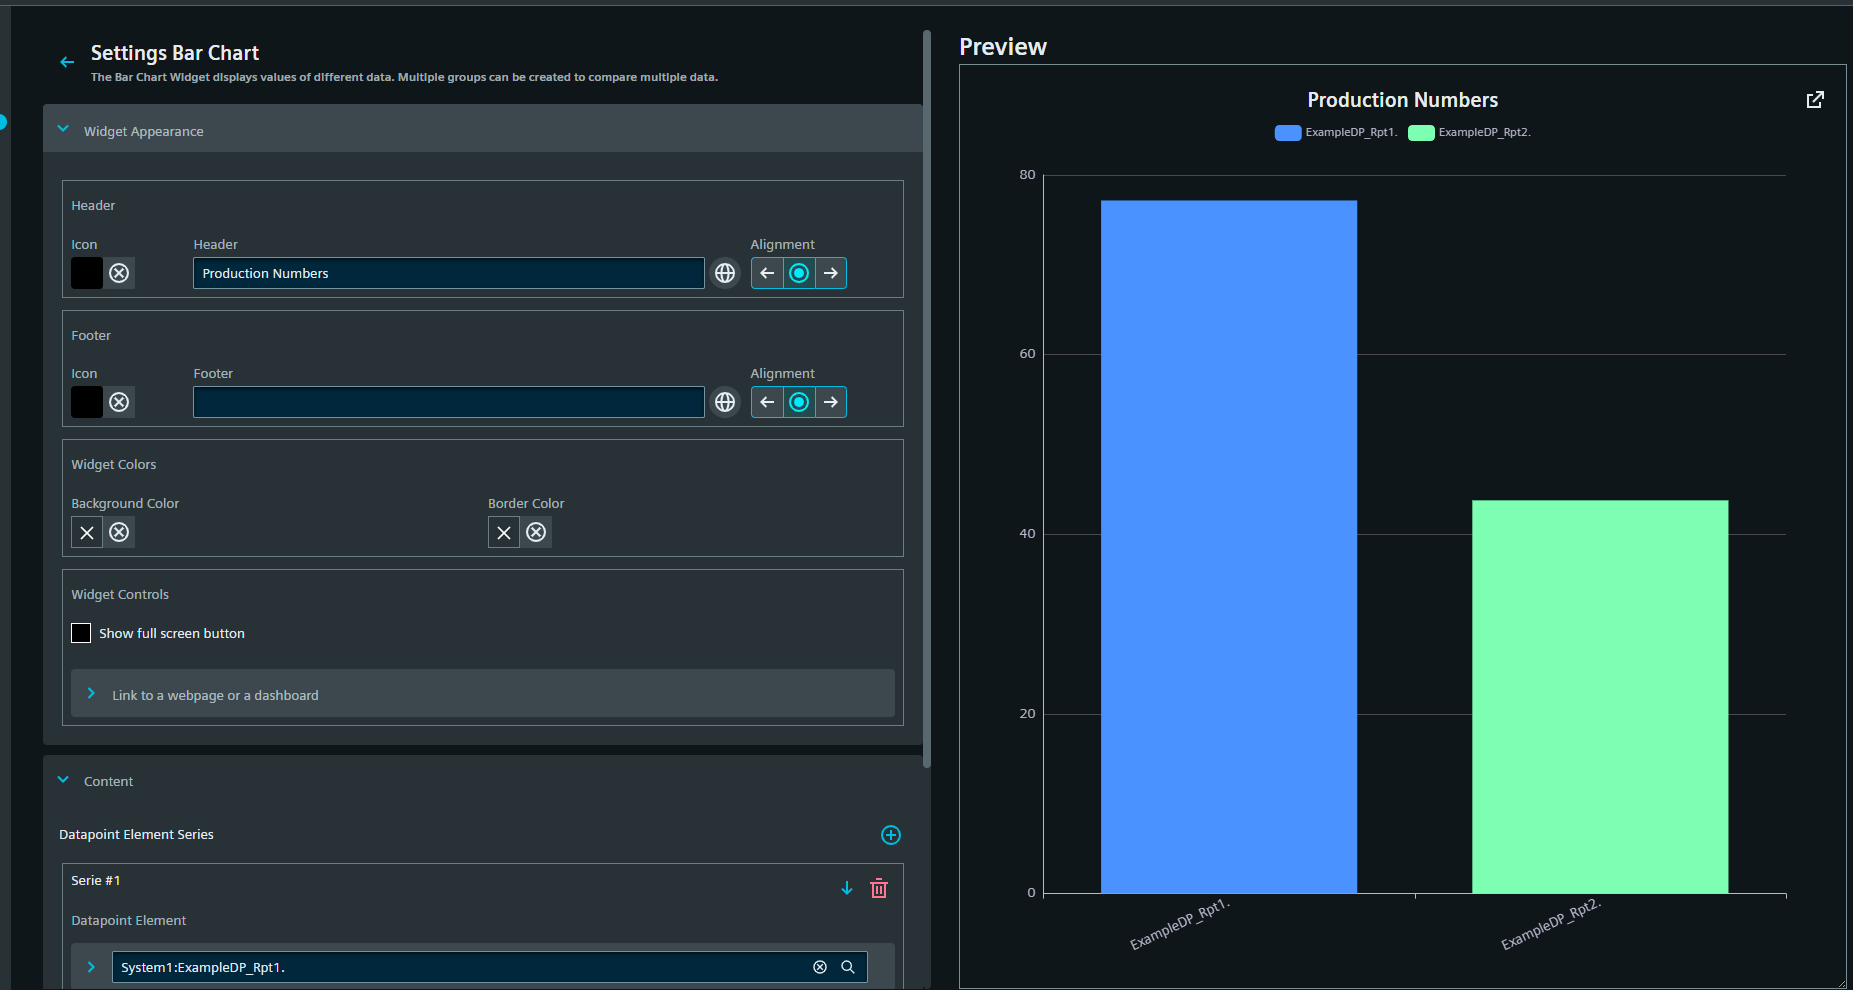
Task: Clear the Header icon selection
Action: pyautogui.click(x=119, y=273)
